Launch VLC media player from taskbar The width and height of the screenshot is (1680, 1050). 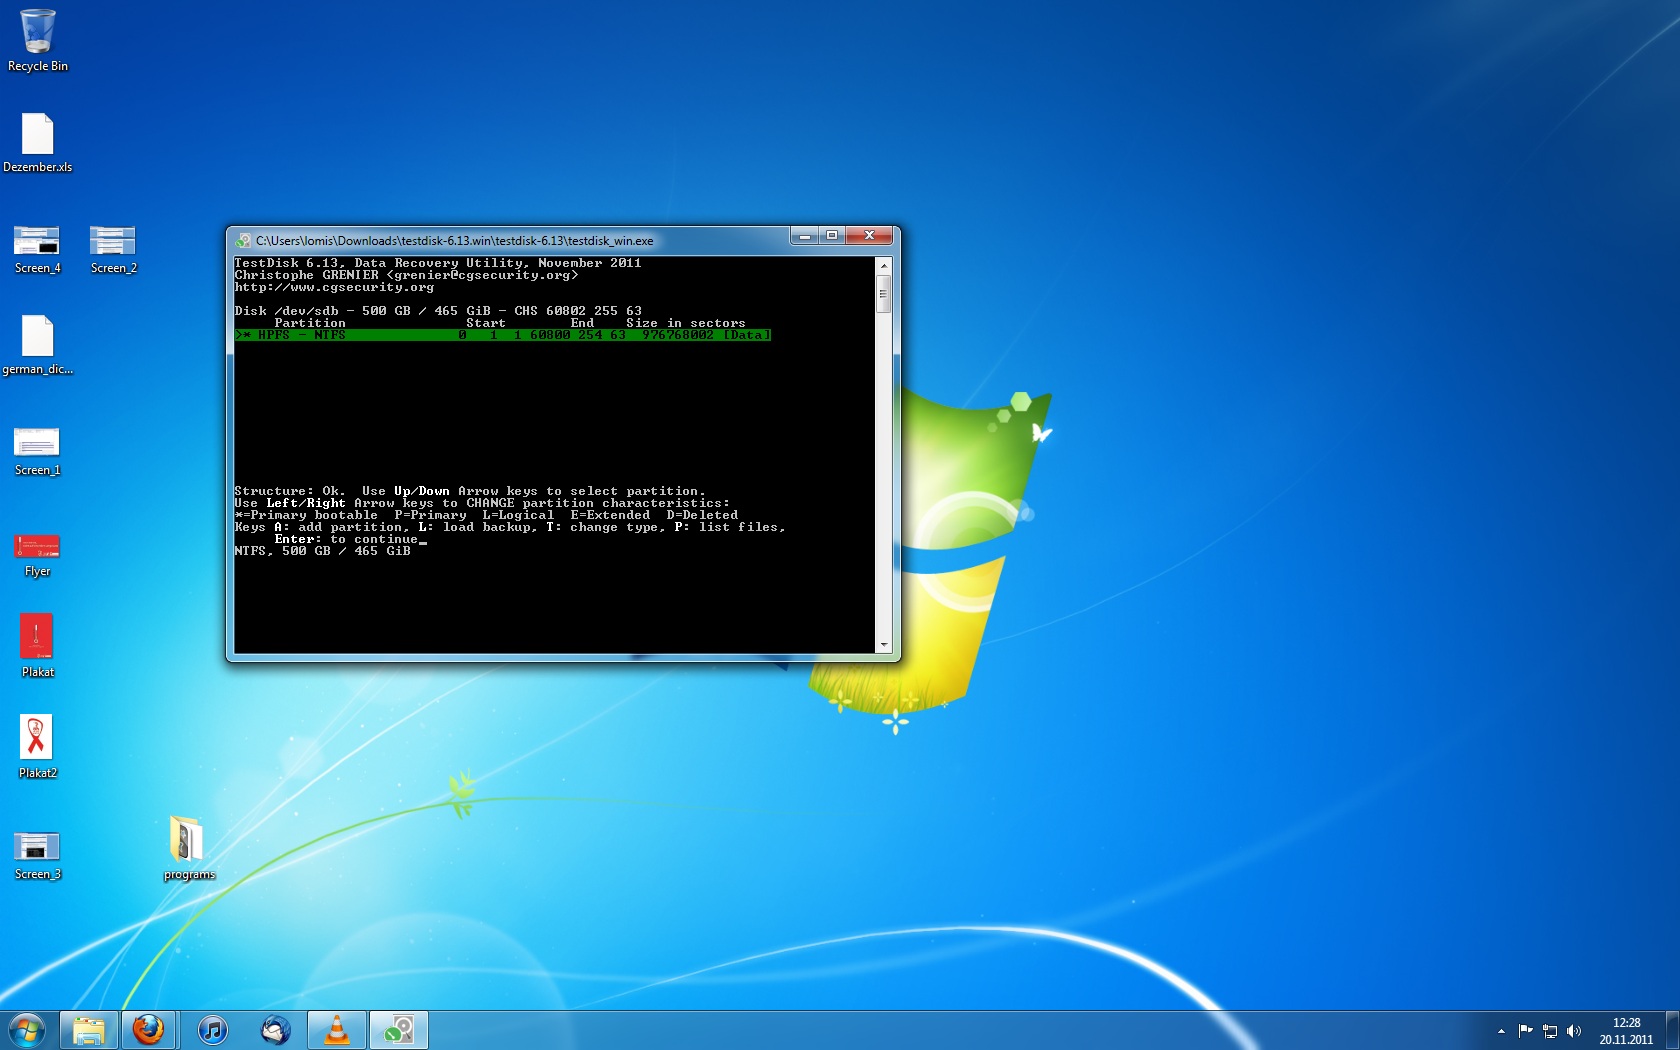pyautogui.click(x=337, y=1030)
